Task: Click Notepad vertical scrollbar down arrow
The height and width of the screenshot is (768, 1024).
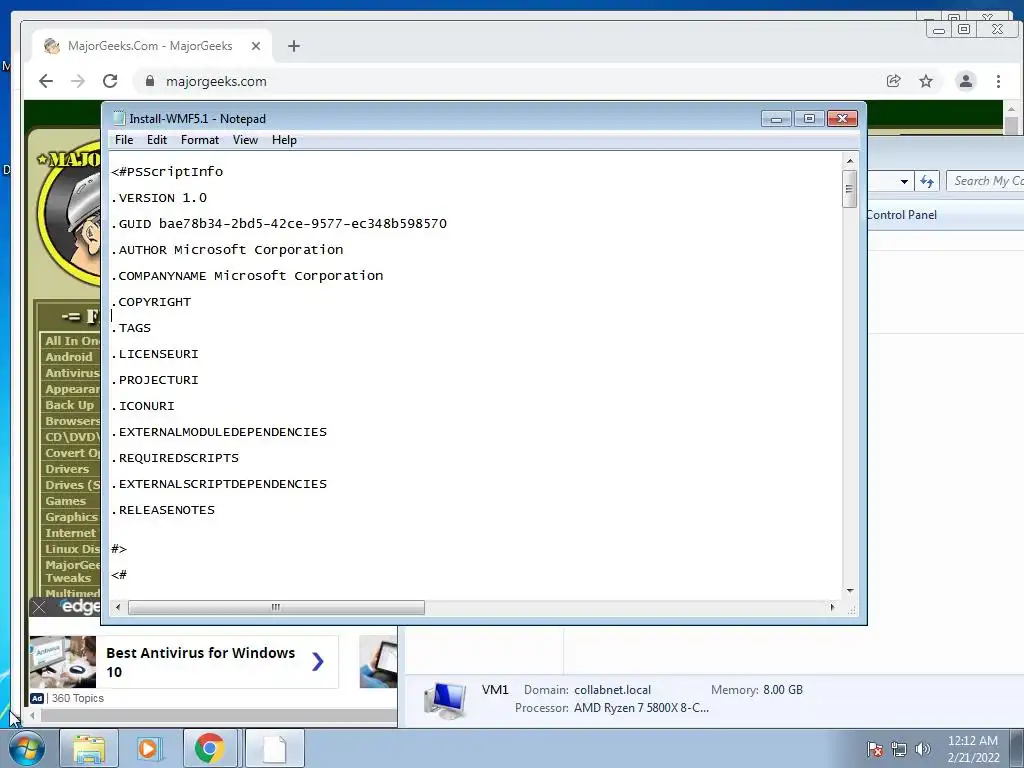Action: tap(850, 591)
